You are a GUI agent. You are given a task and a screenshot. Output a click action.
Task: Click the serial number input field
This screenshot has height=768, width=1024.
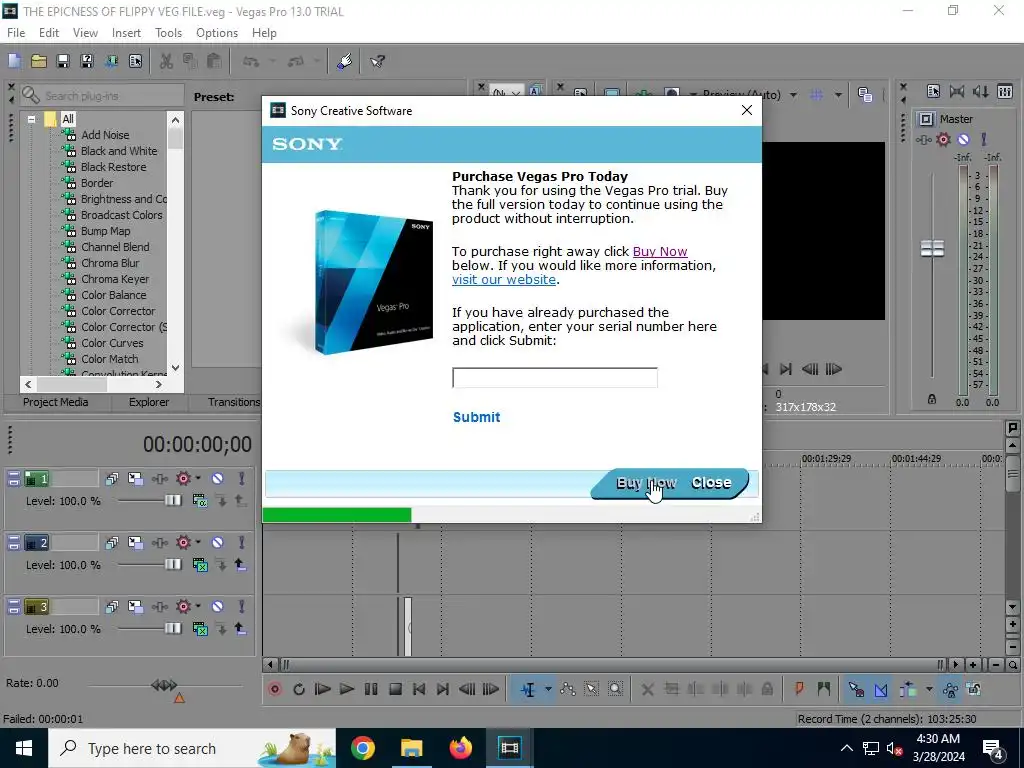tap(555, 377)
